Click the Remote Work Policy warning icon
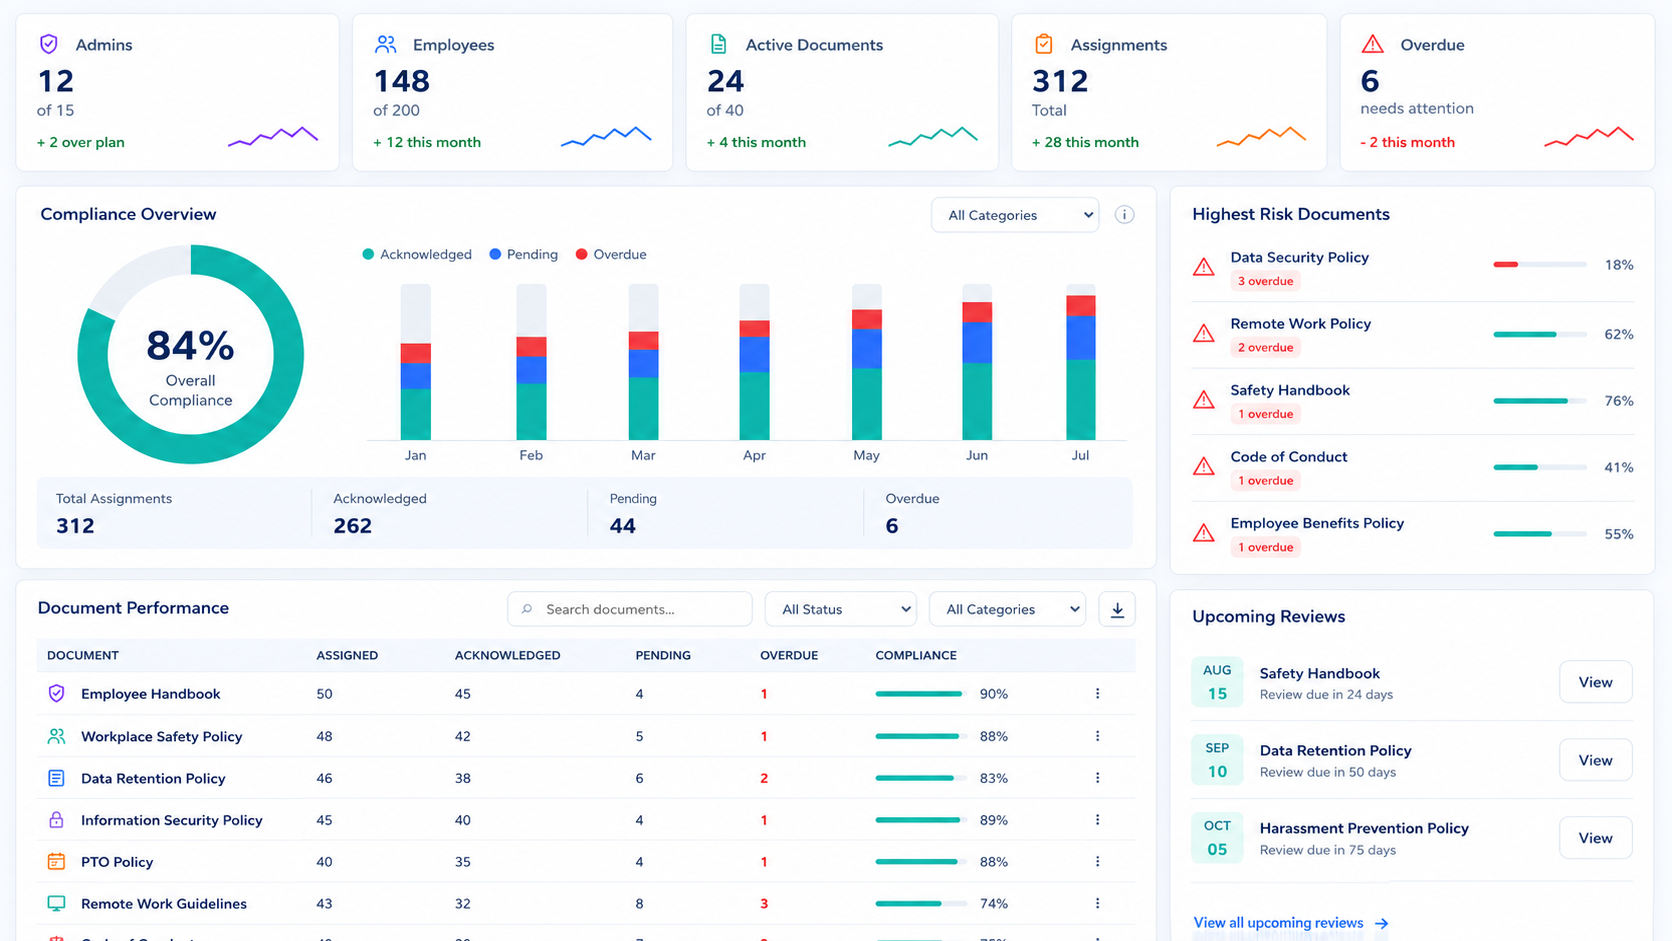Screen dimensions: 1672x941 (1204, 334)
